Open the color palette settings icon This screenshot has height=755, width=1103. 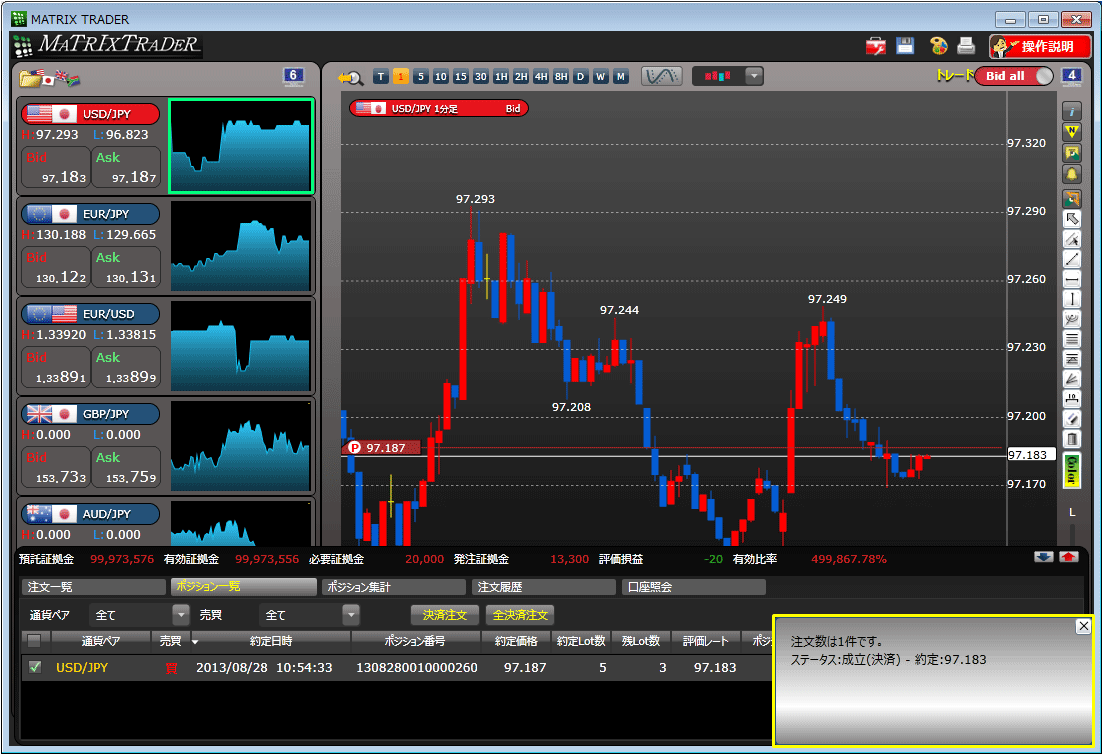938,46
